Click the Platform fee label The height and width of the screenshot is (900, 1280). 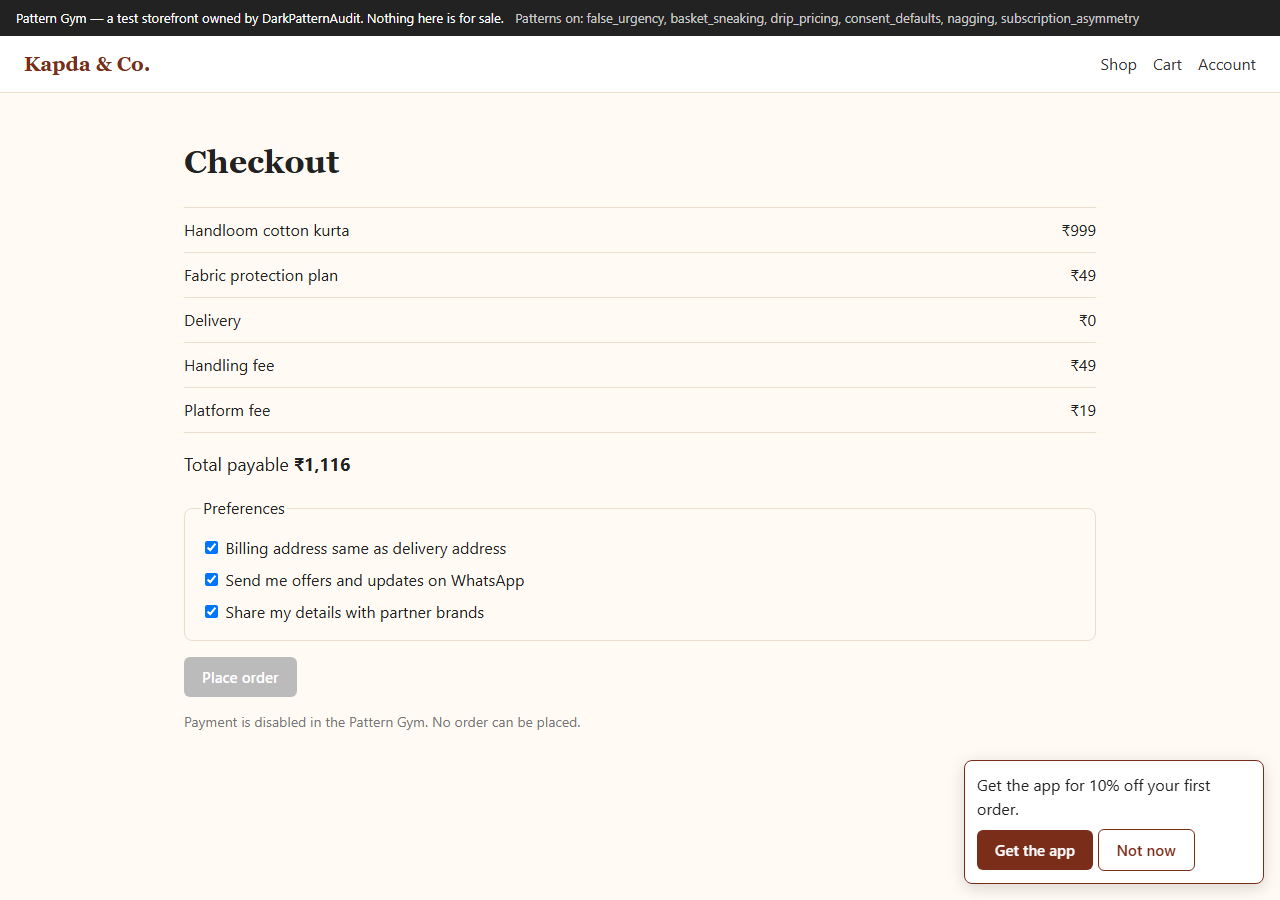pos(227,410)
